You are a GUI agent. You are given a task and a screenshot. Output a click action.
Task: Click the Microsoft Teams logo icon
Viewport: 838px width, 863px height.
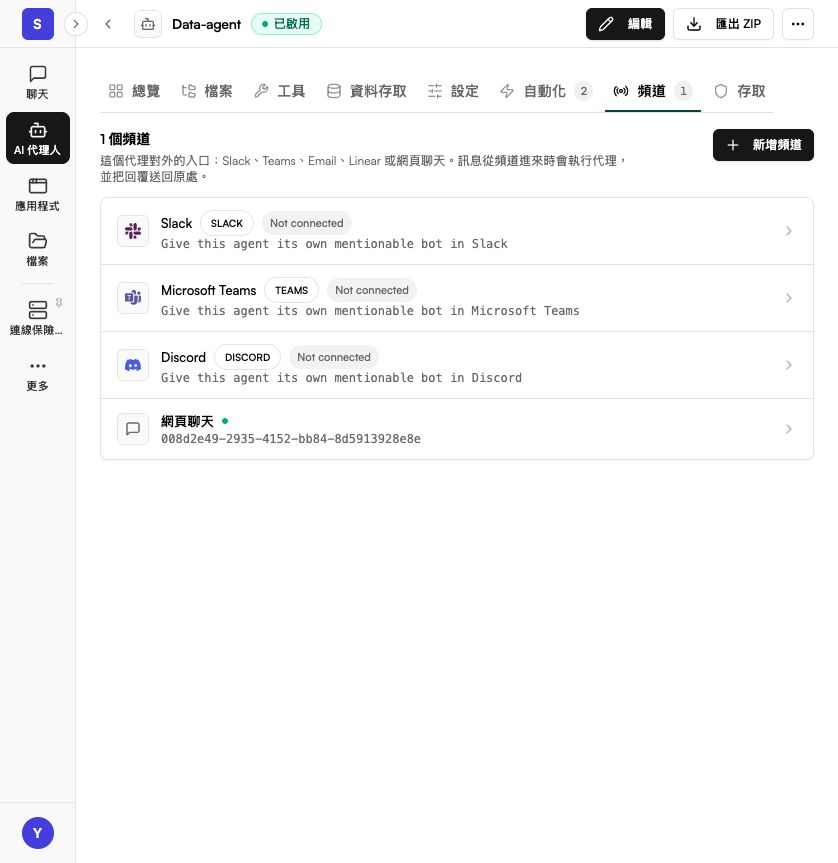[x=133, y=298]
